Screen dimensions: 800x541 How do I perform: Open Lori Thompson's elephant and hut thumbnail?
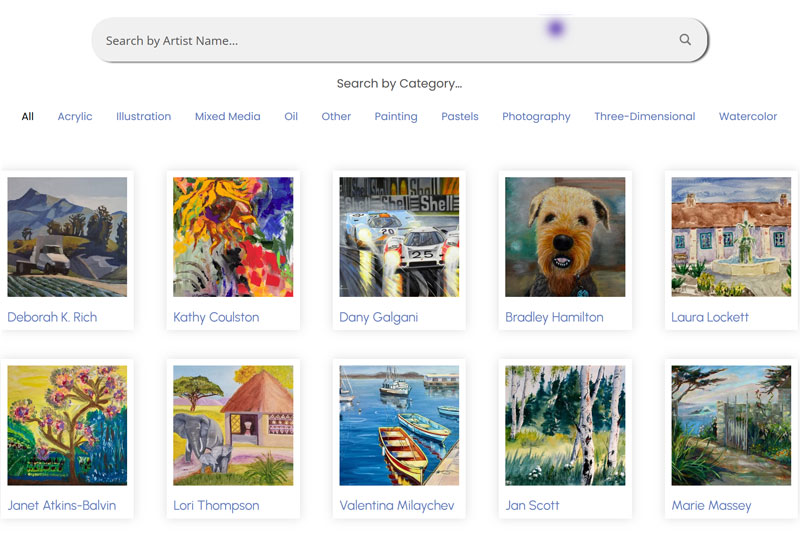coord(233,425)
